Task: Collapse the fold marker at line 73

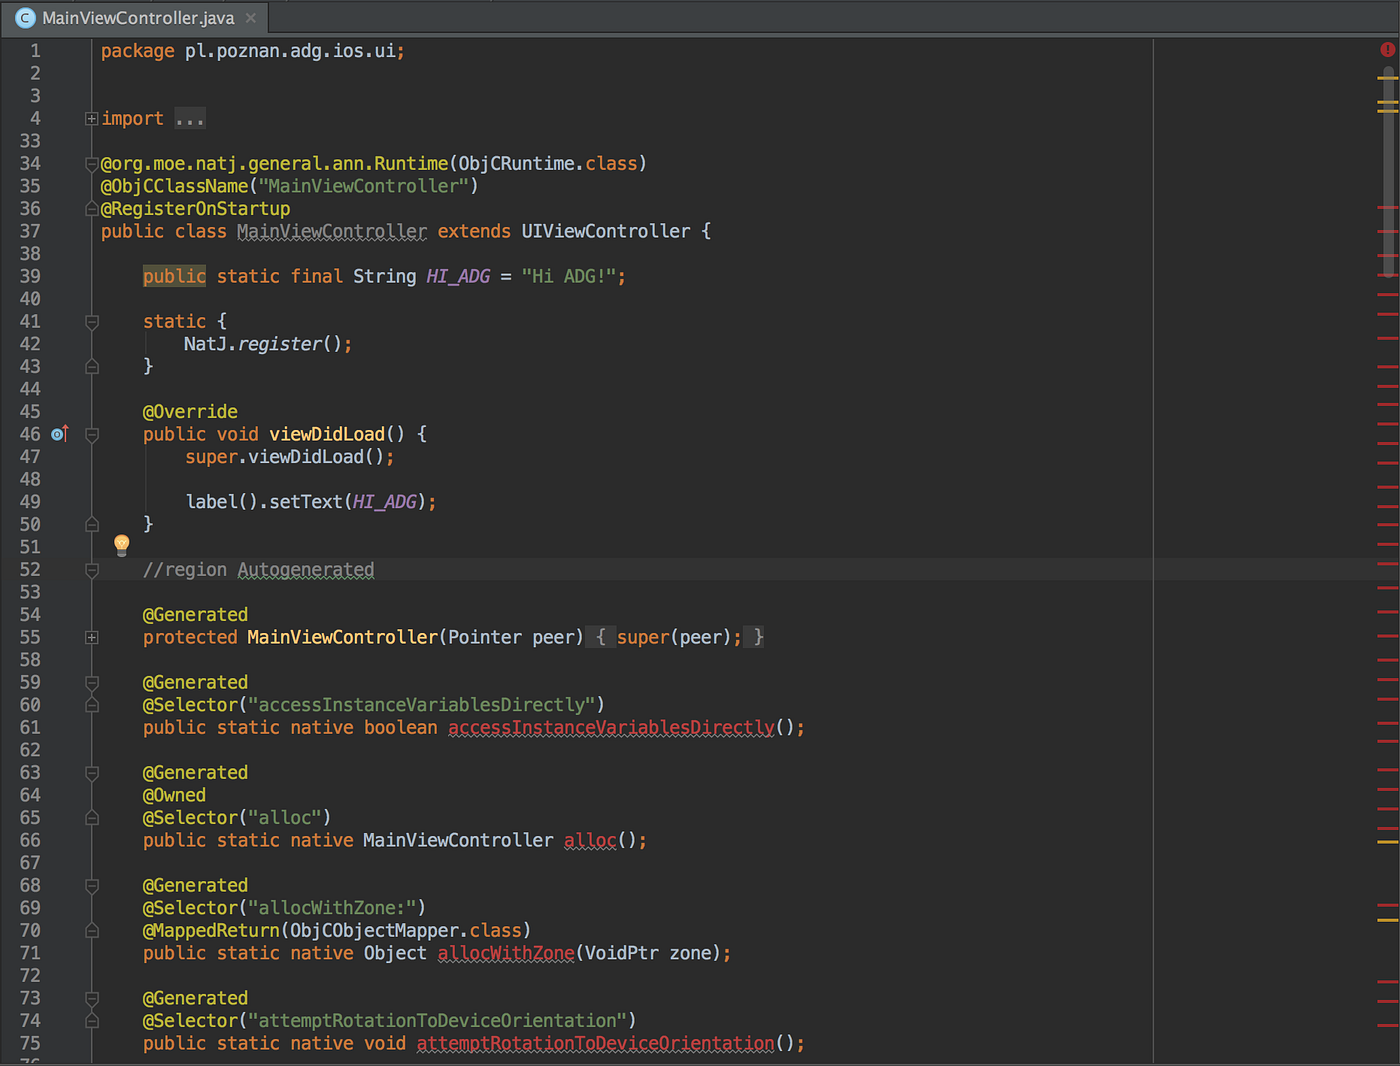Action: [92, 998]
